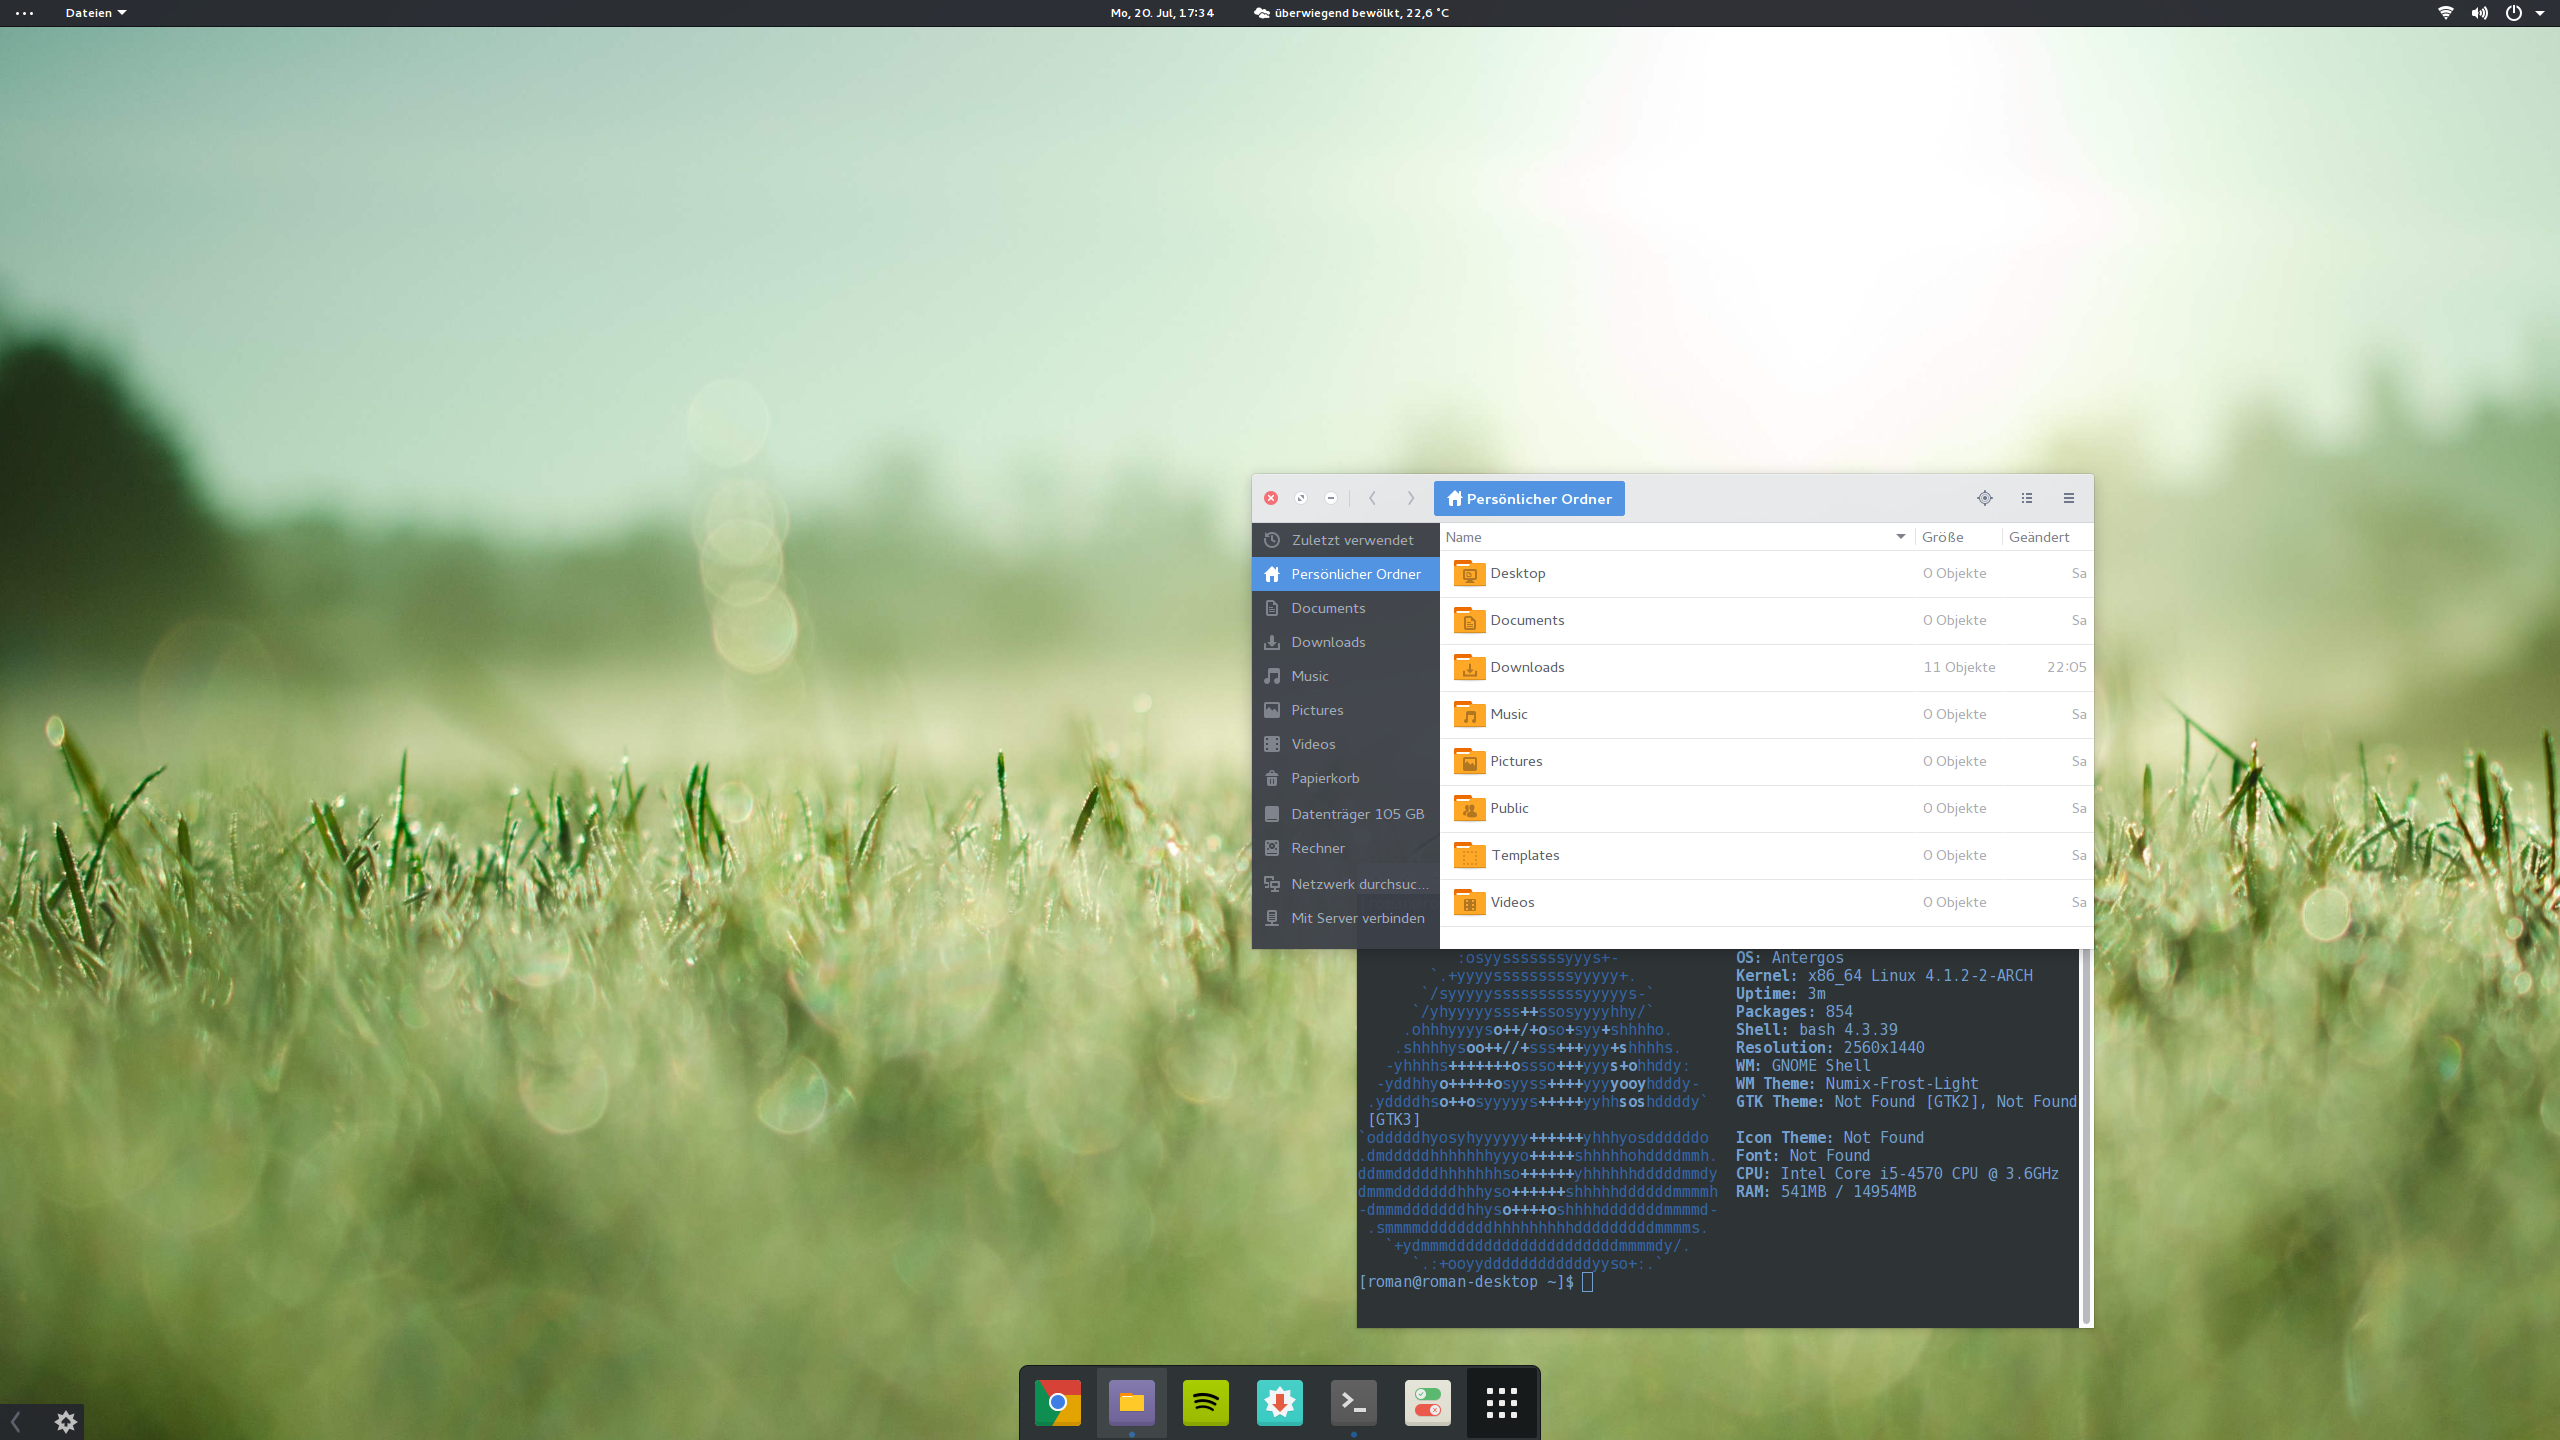Switch to list view in Files
This screenshot has width=2560, height=1440.
[2027, 498]
